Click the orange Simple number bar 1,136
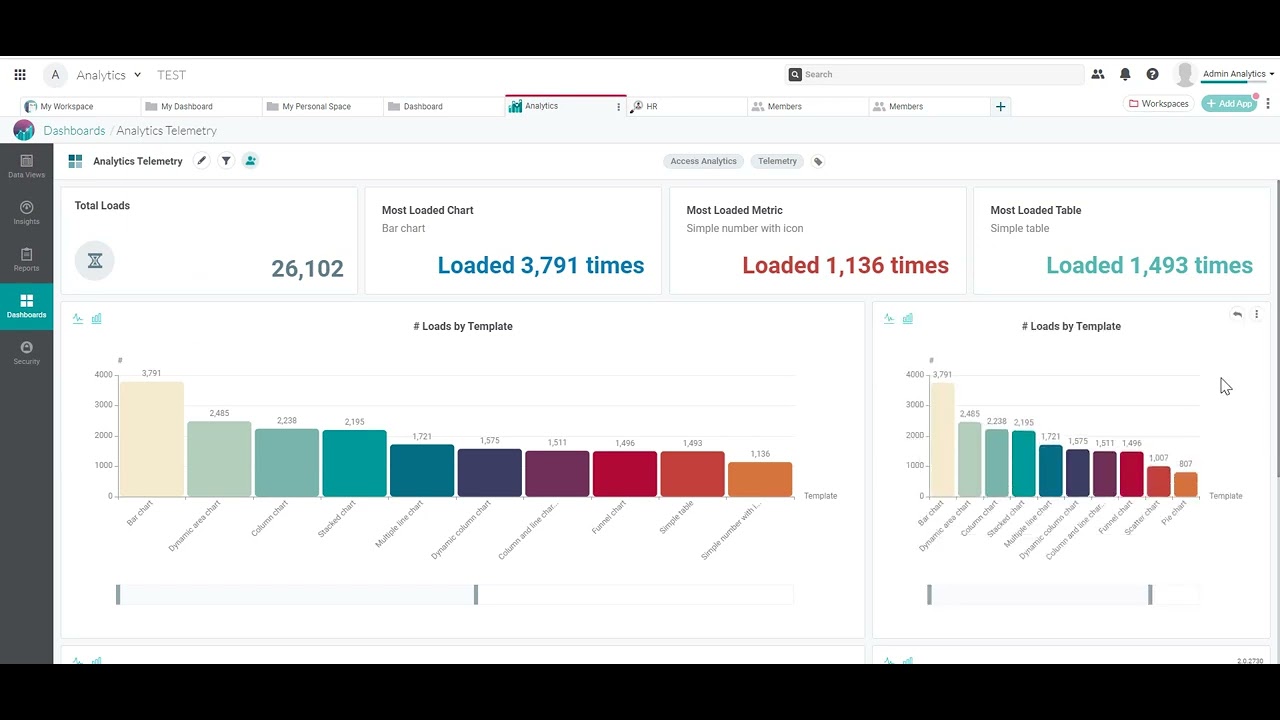 point(760,479)
